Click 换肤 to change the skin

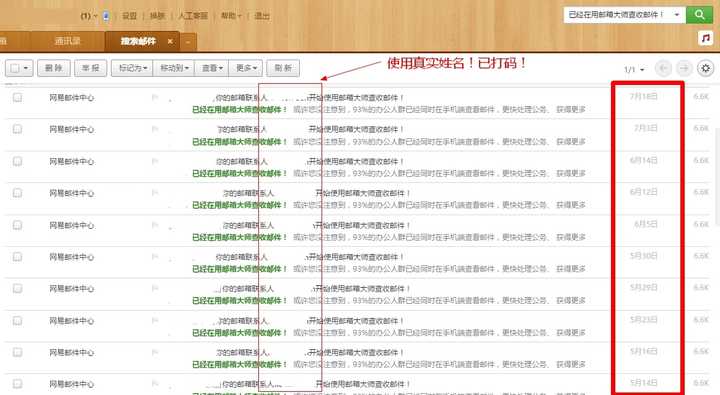(157, 16)
